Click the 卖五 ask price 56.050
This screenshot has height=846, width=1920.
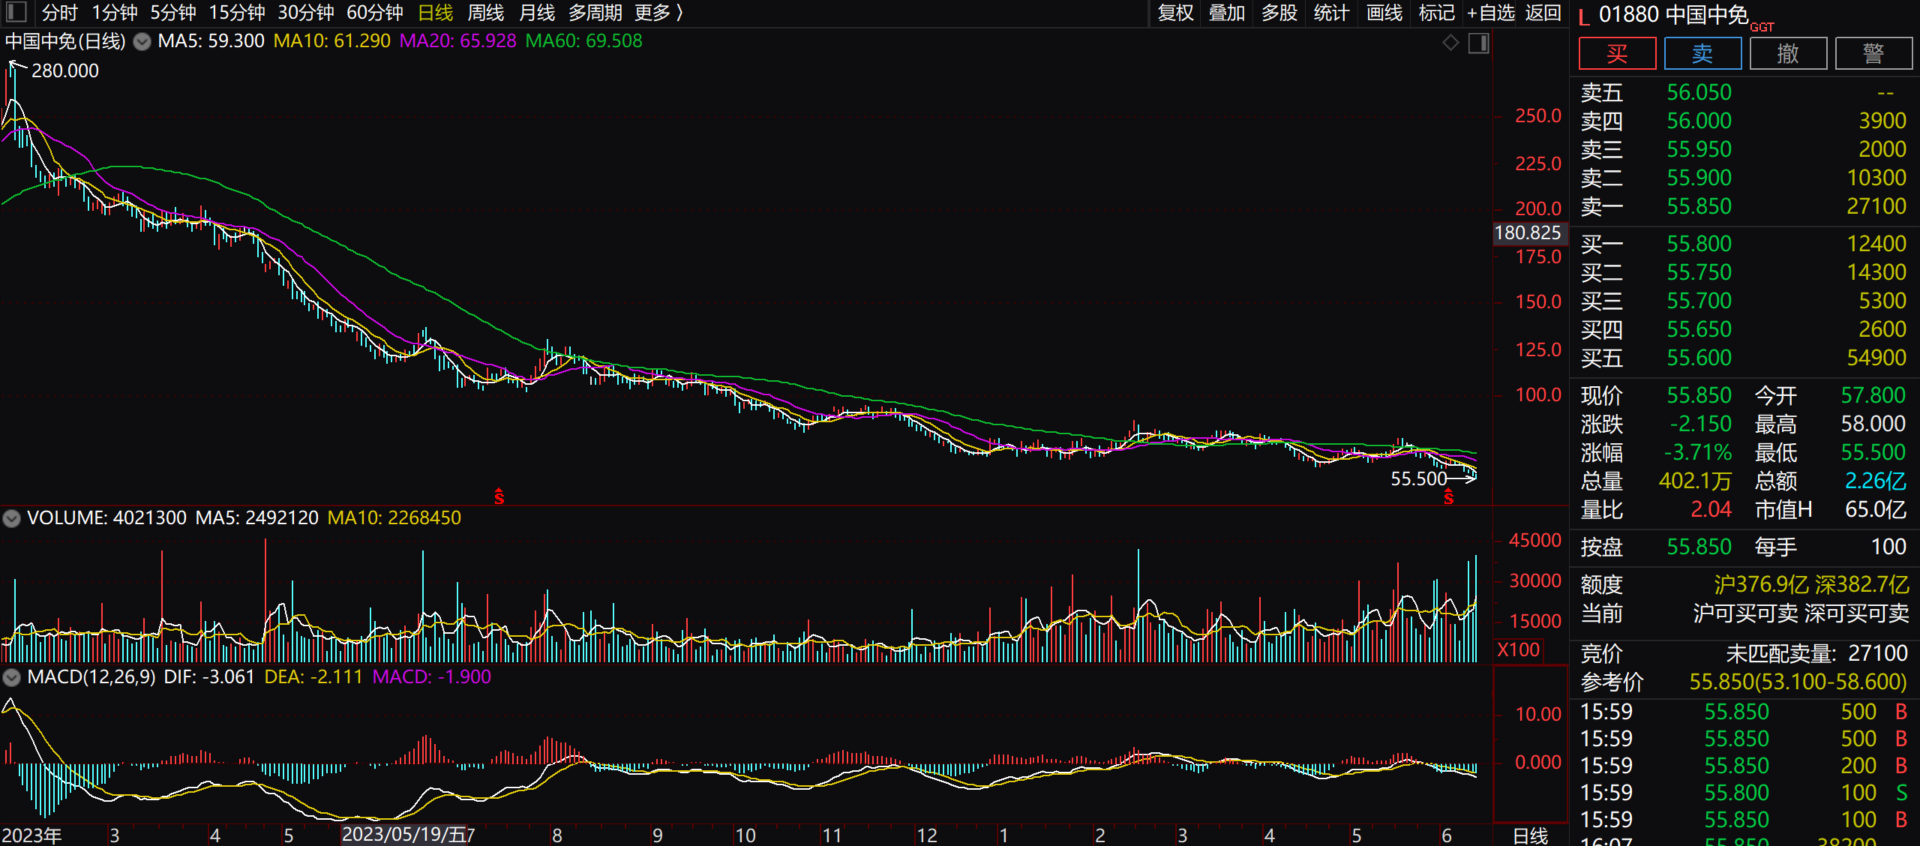tap(1699, 93)
